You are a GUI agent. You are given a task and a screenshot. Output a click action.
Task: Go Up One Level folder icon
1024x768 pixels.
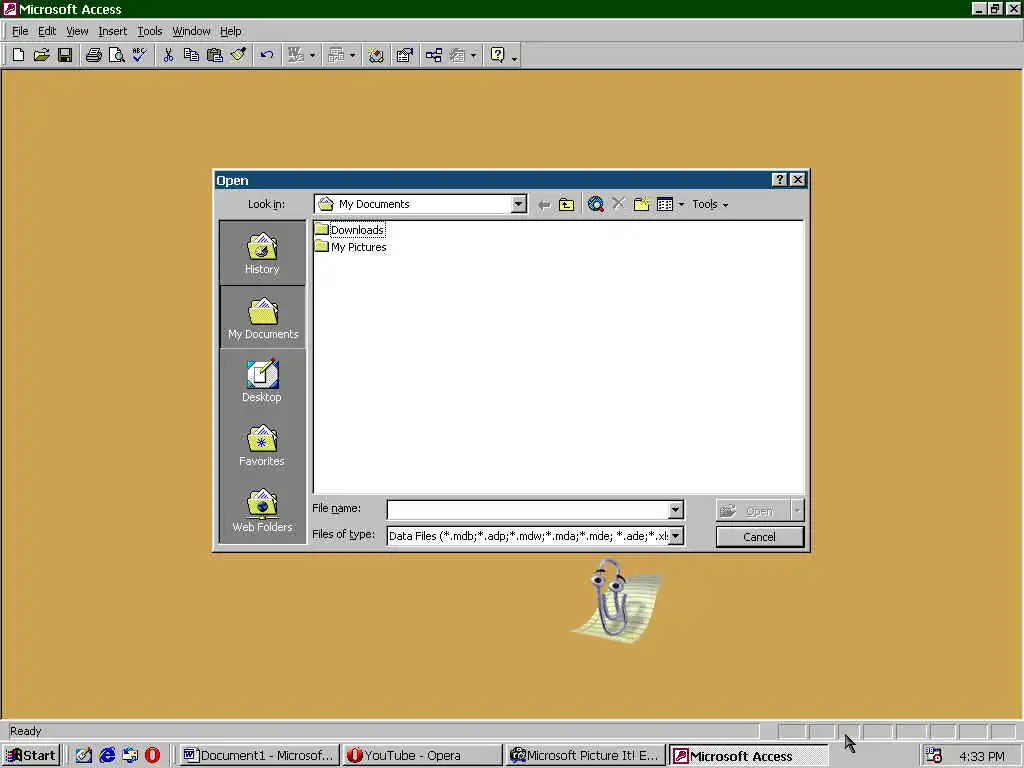pos(566,204)
